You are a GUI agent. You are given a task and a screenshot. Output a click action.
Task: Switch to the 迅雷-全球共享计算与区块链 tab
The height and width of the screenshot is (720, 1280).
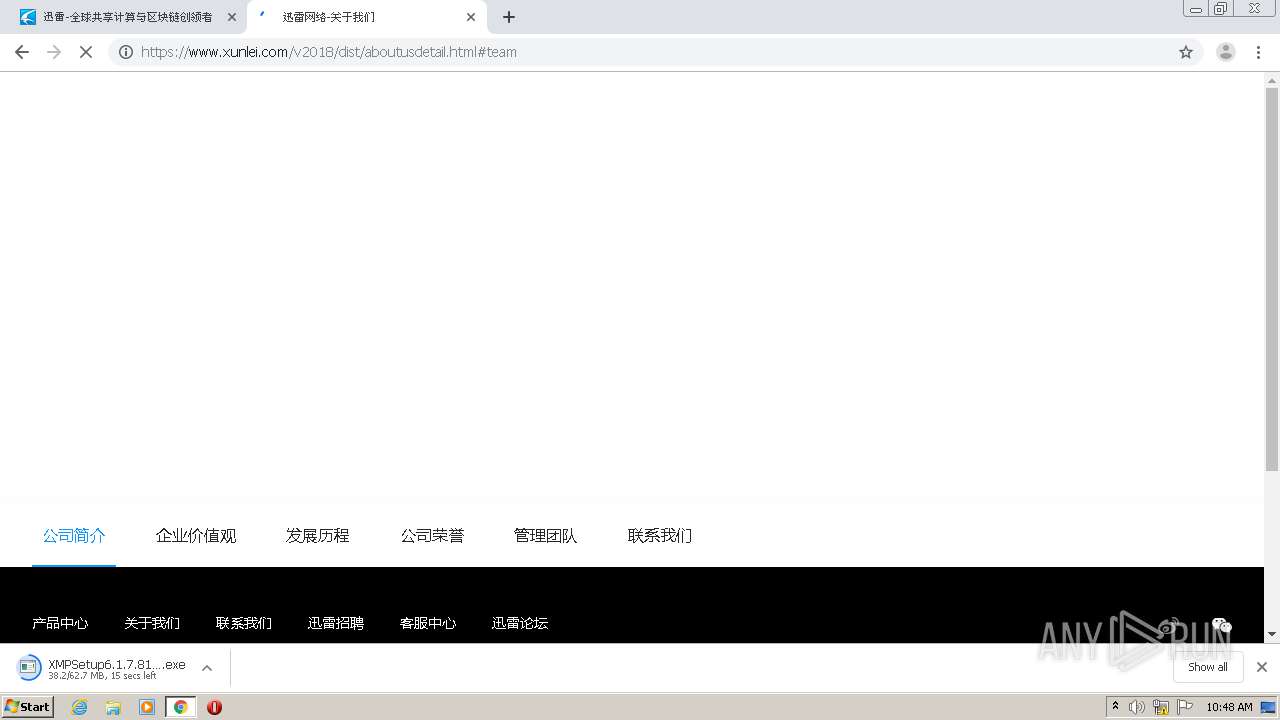pos(127,17)
